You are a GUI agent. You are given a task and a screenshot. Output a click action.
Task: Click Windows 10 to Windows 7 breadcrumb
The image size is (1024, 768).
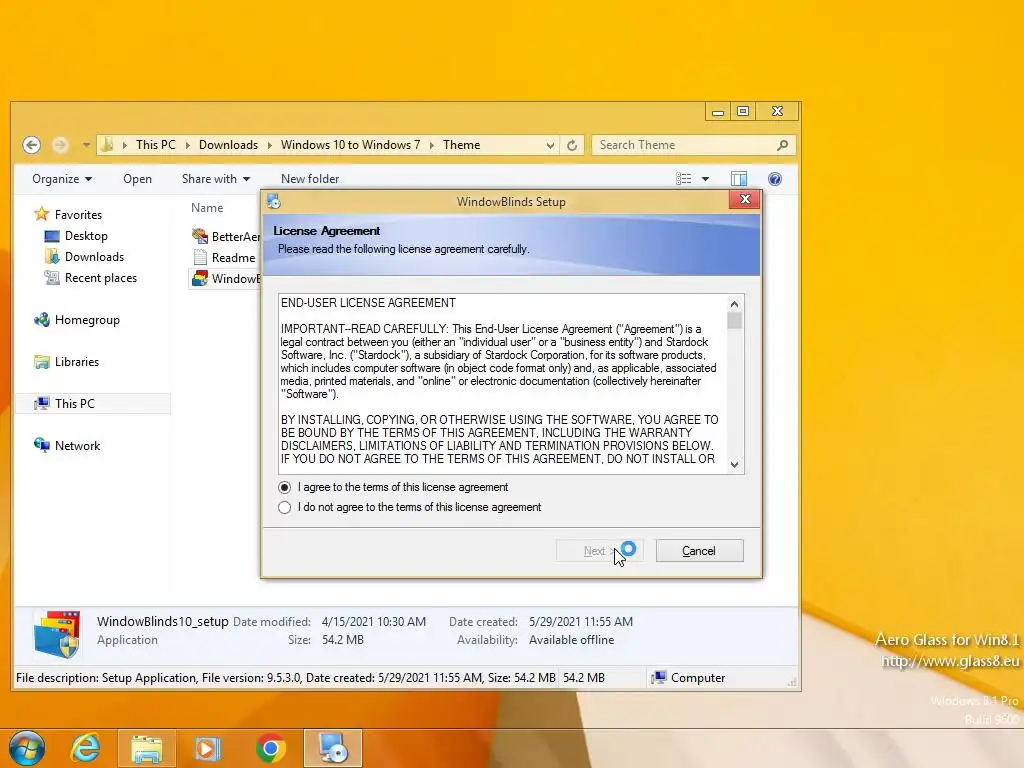(x=350, y=145)
